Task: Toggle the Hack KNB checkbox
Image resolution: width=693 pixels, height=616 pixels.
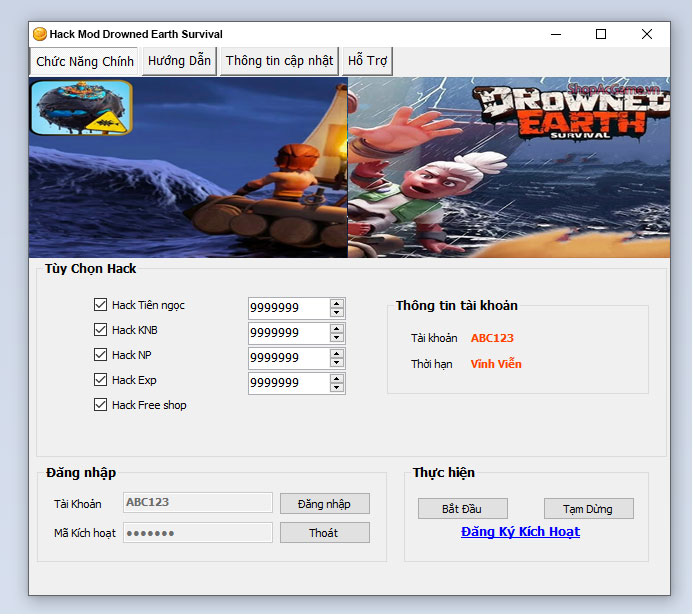Action: click(x=100, y=330)
